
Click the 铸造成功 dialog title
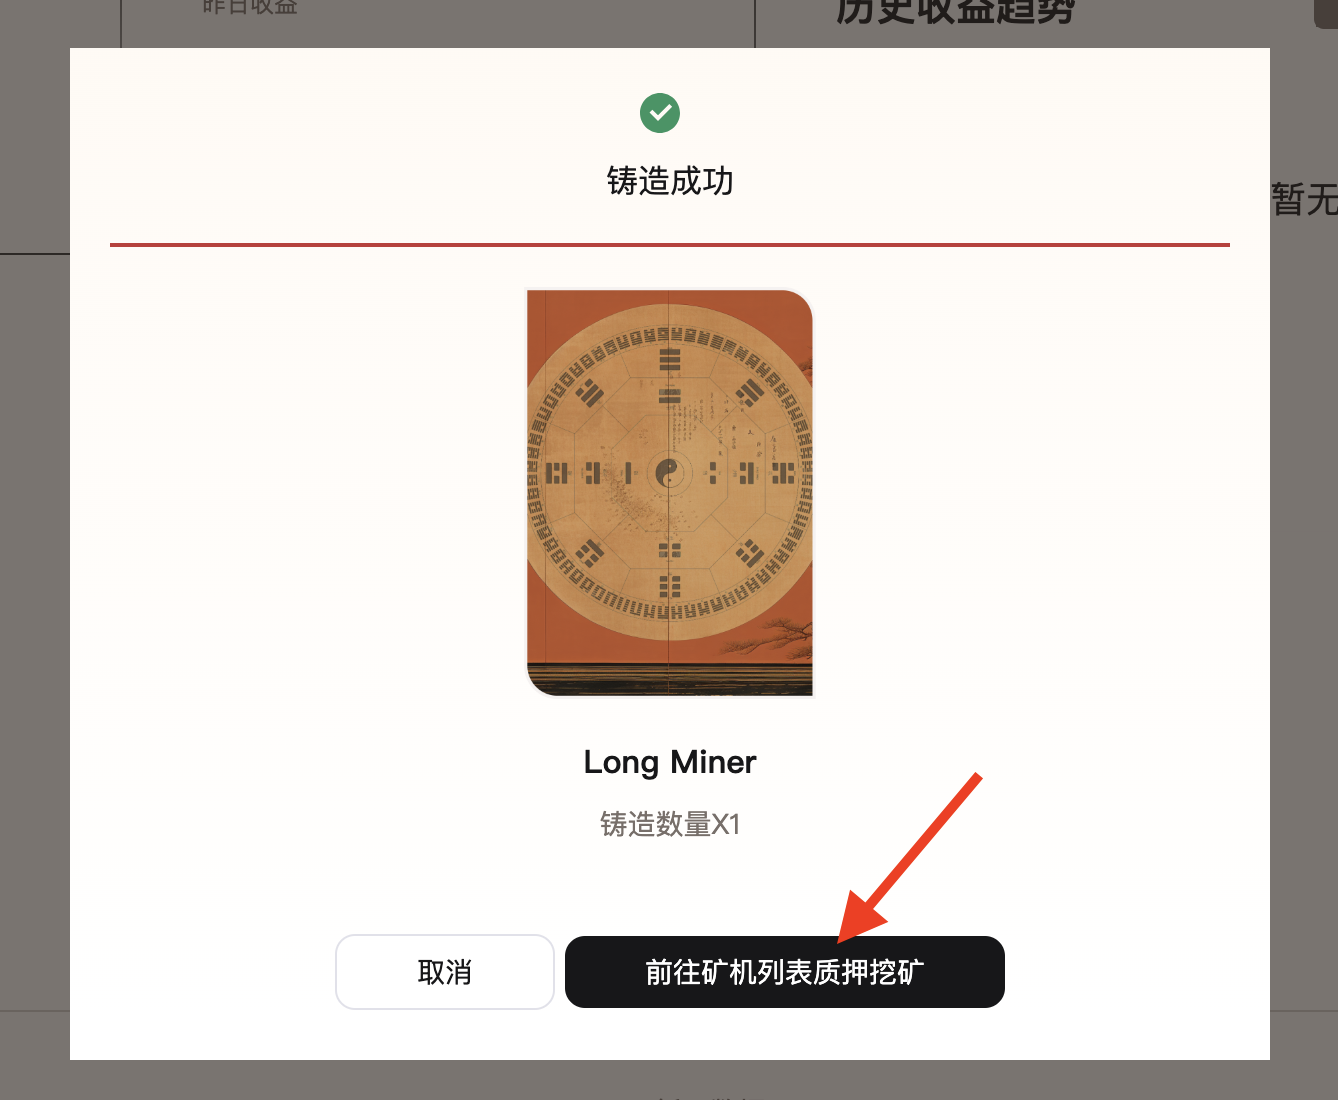click(670, 181)
